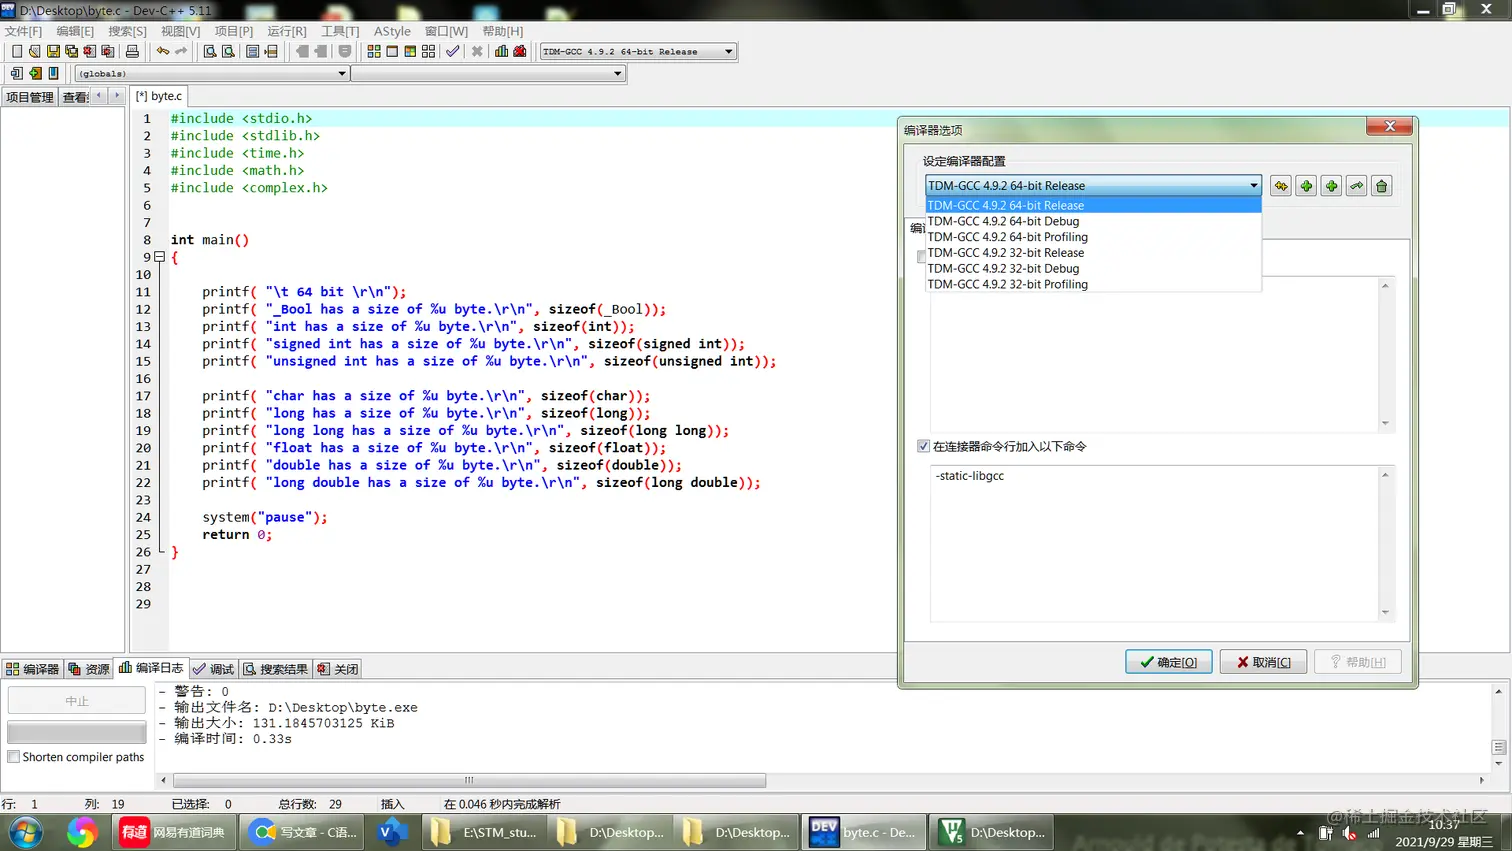The image size is (1512, 851).
Task: Click left arrow to scroll side panel tabs
Action: [99, 96]
